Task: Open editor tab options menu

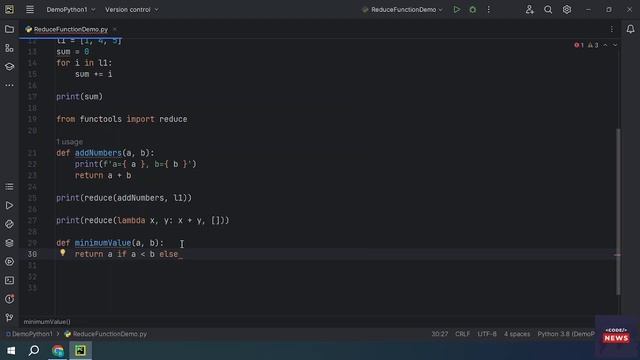Action: [611, 29]
